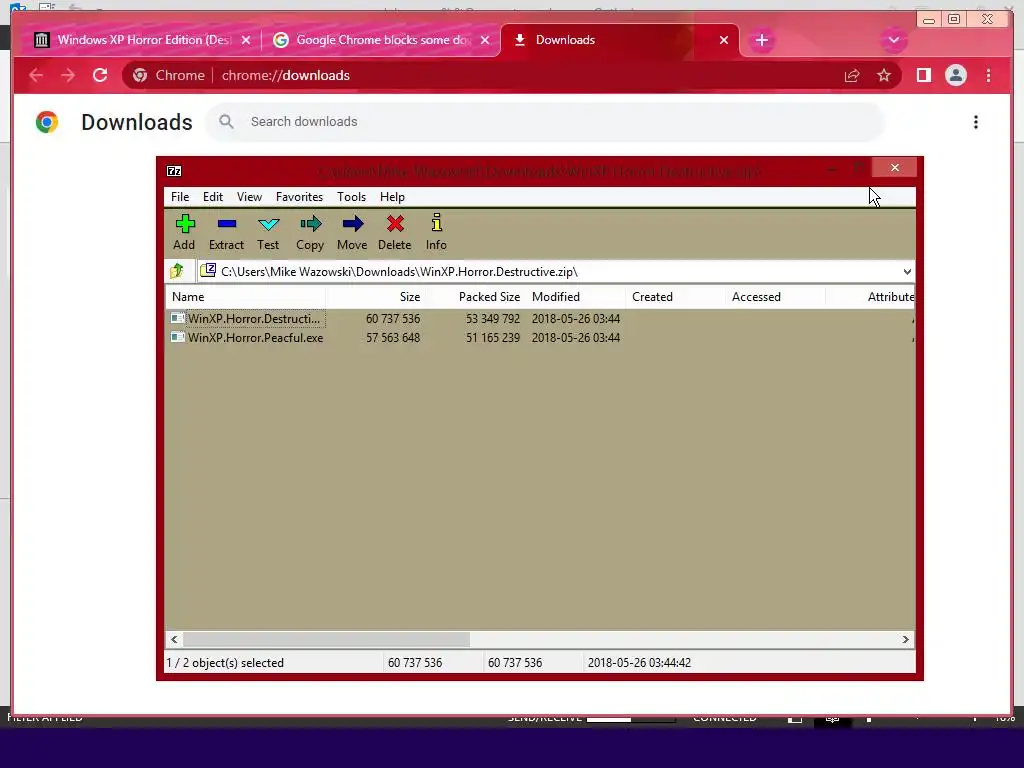The width and height of the screenshot is (1024, 768).
Task: Close the Google Chrome blocks some downloads tab
Action: (485, 40)
